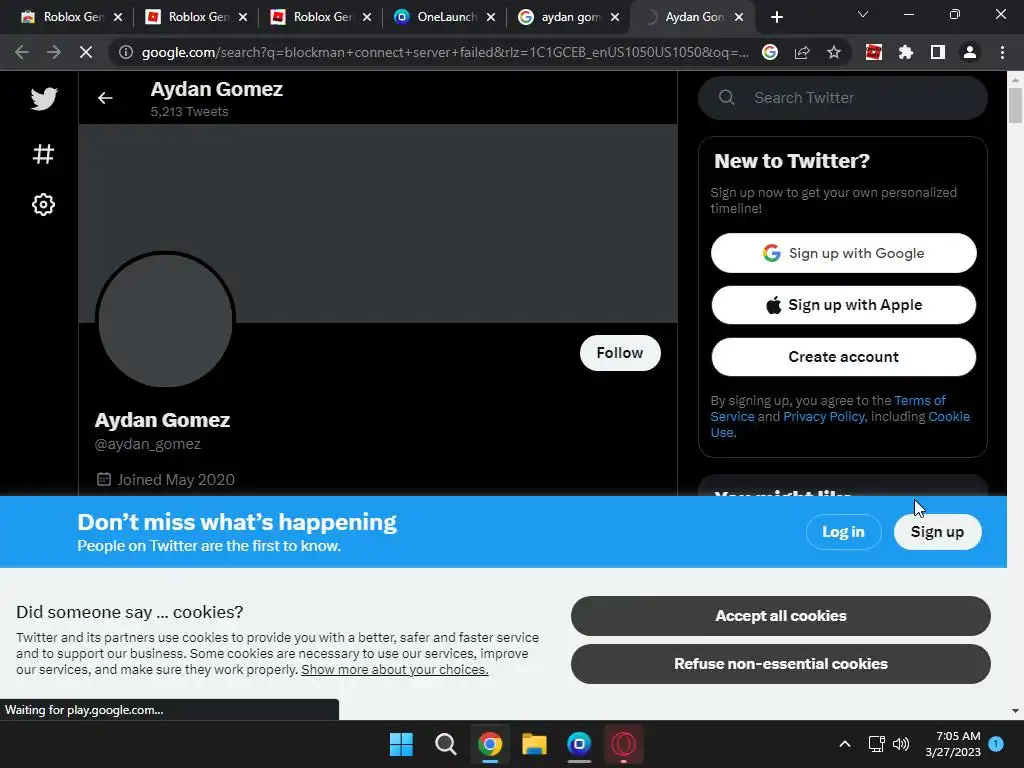Show hidden system tray icons
This screenshot has height=768, width=1024.
844,744
